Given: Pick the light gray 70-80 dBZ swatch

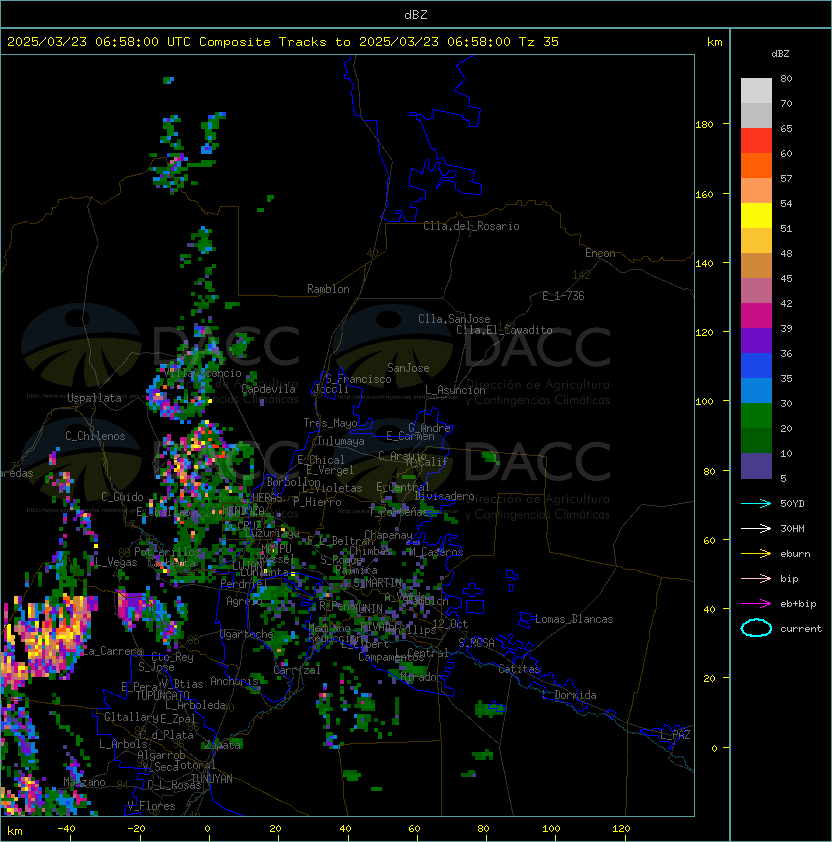Looking at the screenshot, I should click(x=756, y=91).
